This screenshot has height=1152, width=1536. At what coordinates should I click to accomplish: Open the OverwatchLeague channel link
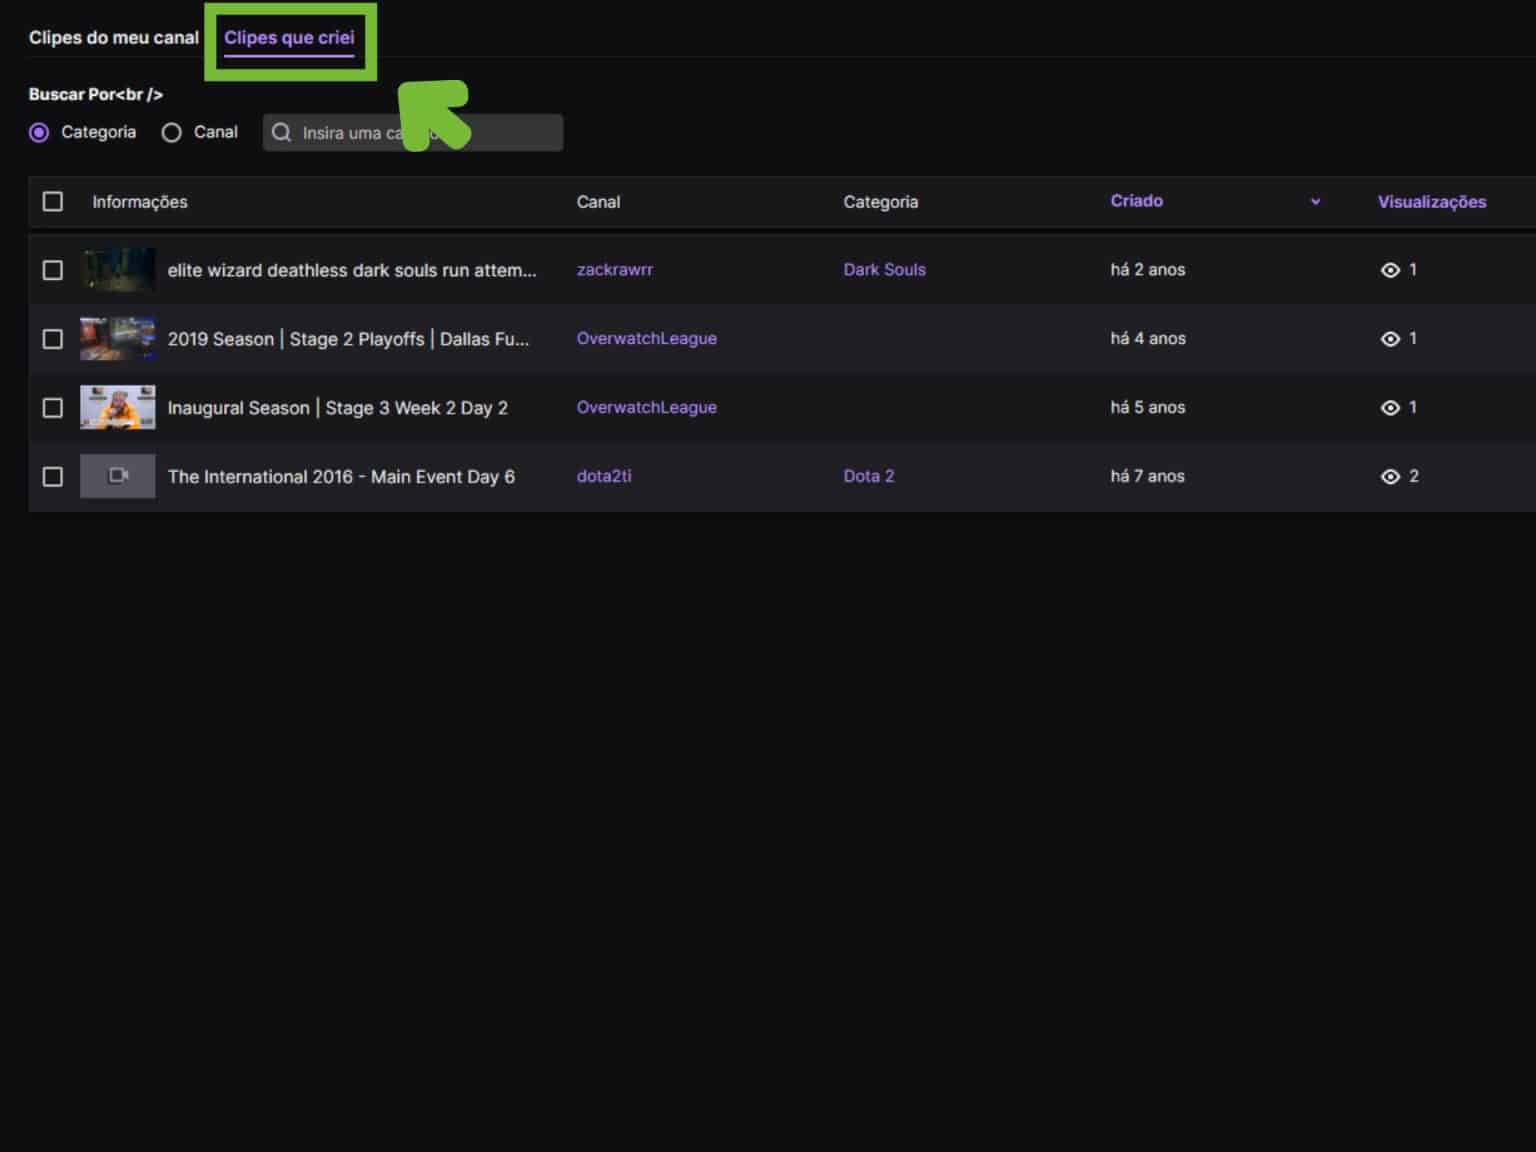[x=646, y=338]
